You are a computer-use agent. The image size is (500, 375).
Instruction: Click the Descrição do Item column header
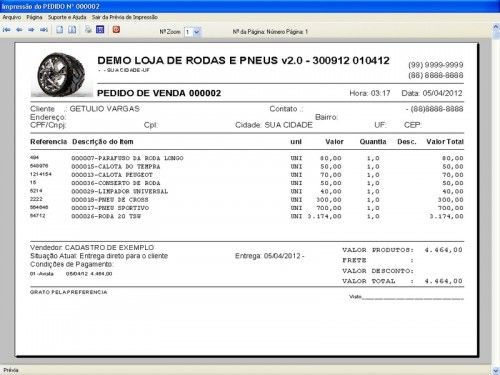103,142
